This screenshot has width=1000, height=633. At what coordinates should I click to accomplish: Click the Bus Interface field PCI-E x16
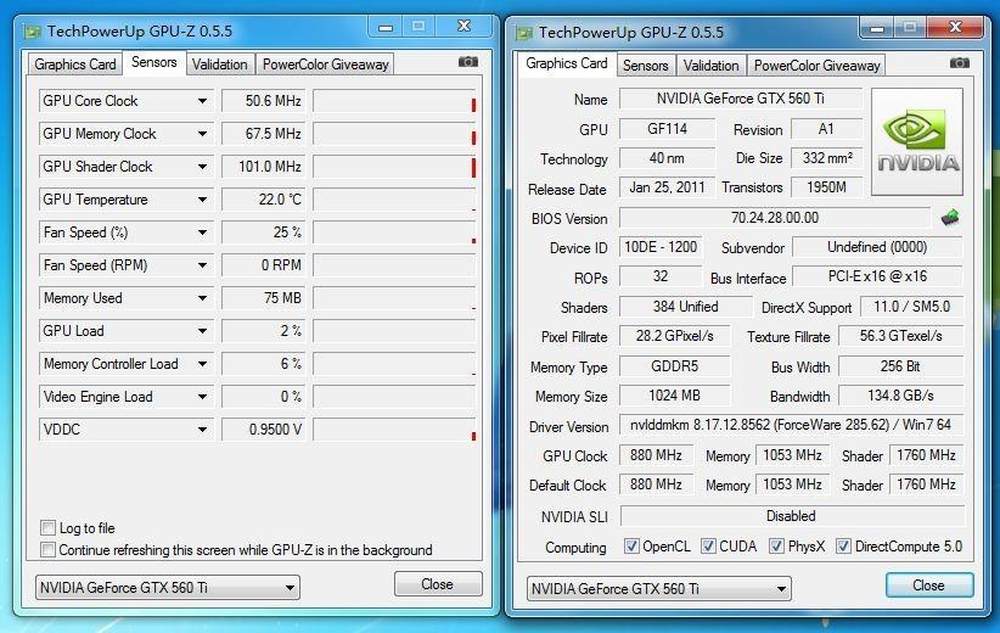point(877,277)
